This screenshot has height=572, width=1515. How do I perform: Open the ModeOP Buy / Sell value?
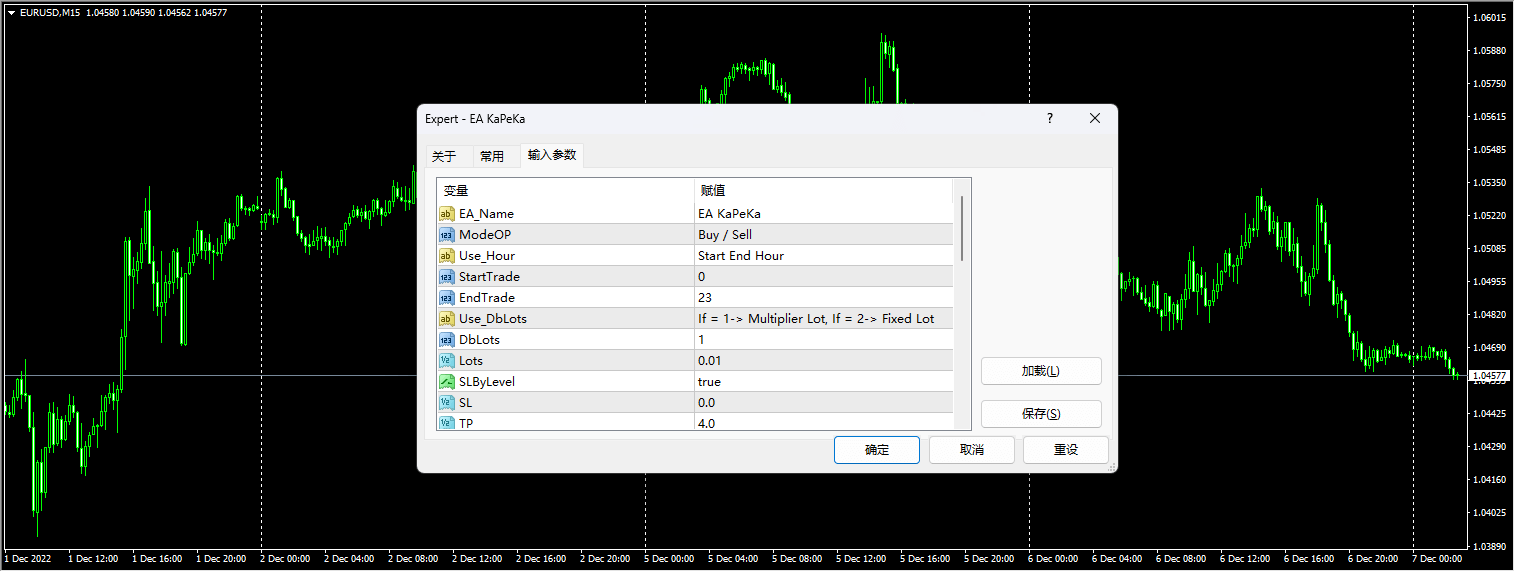(x=823, y=235)
